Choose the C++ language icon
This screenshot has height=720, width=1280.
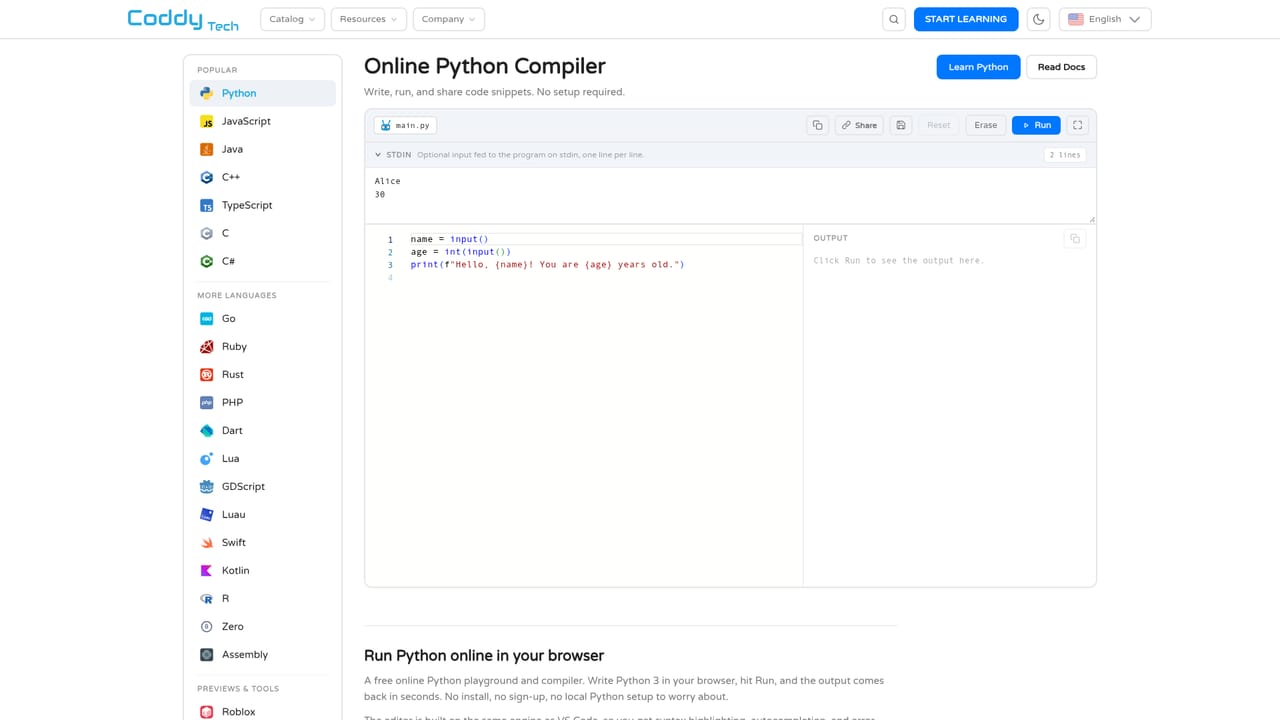(x=206, y=177)
